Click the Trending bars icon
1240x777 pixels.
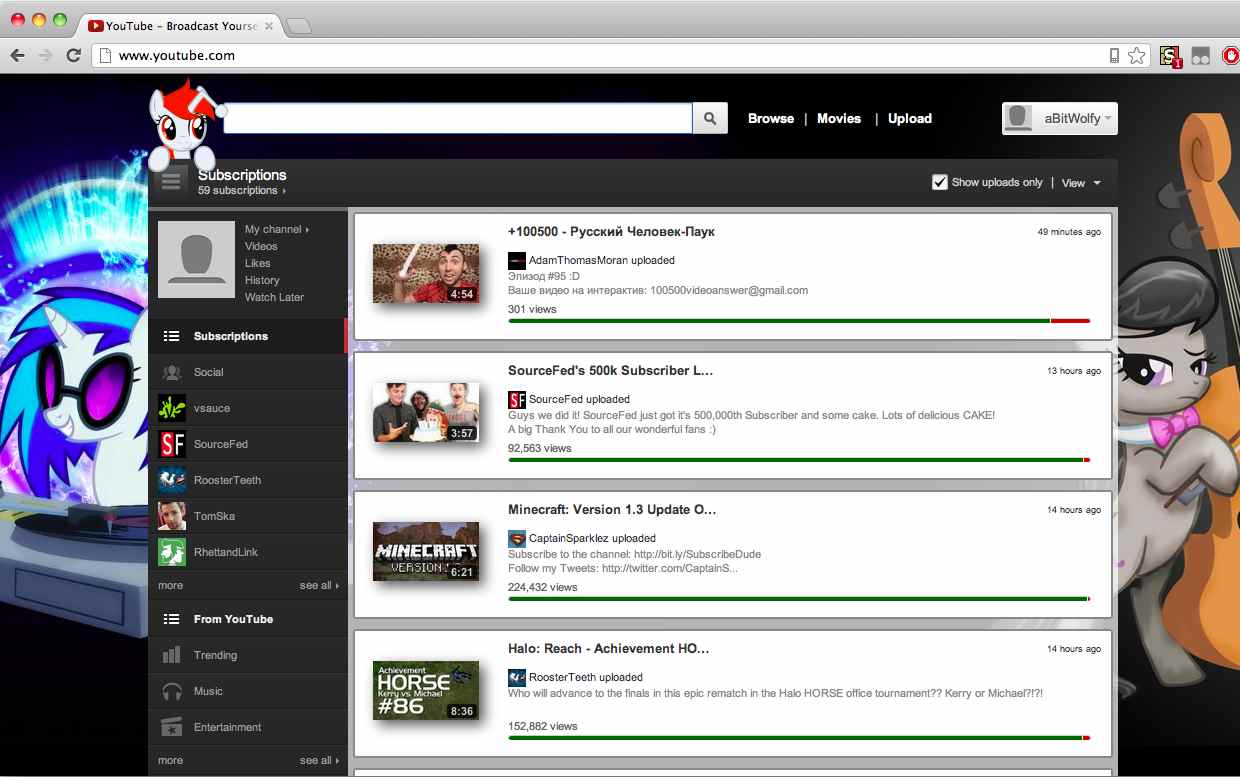pyautogui.click(x=172, y=655)
